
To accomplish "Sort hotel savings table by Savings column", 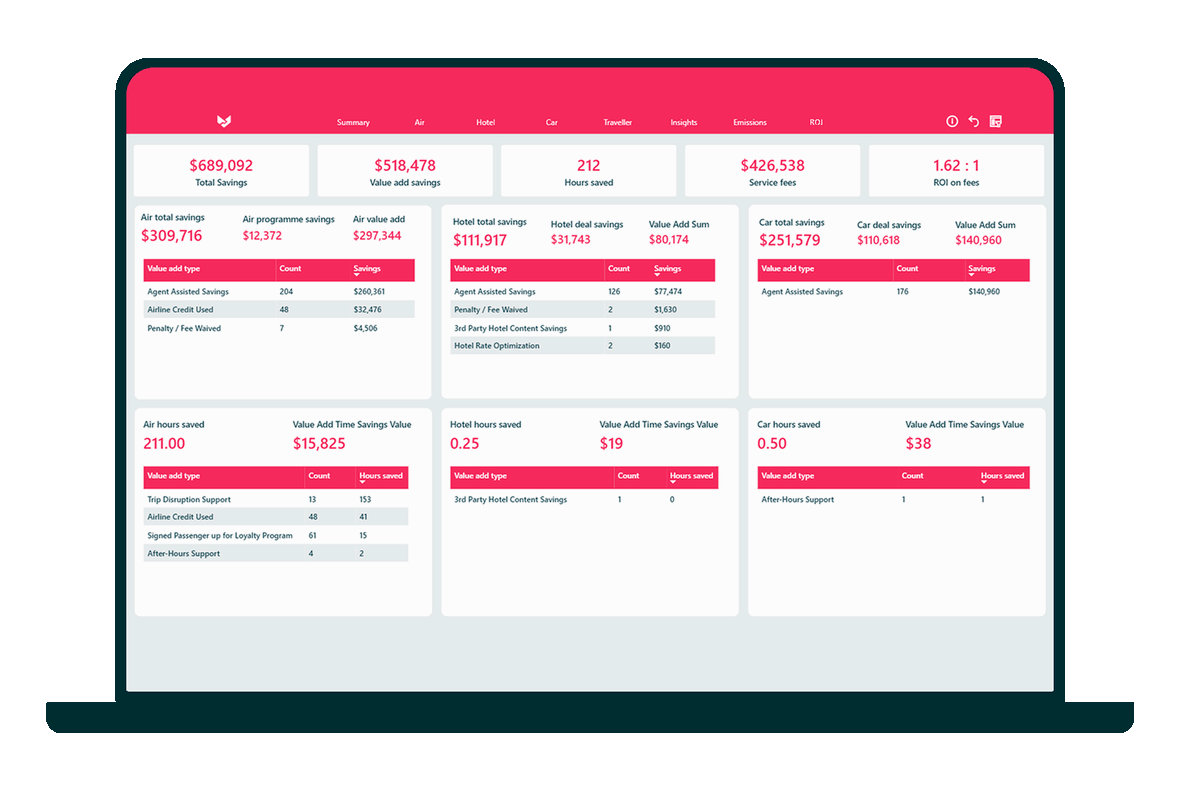I will 668,269.
